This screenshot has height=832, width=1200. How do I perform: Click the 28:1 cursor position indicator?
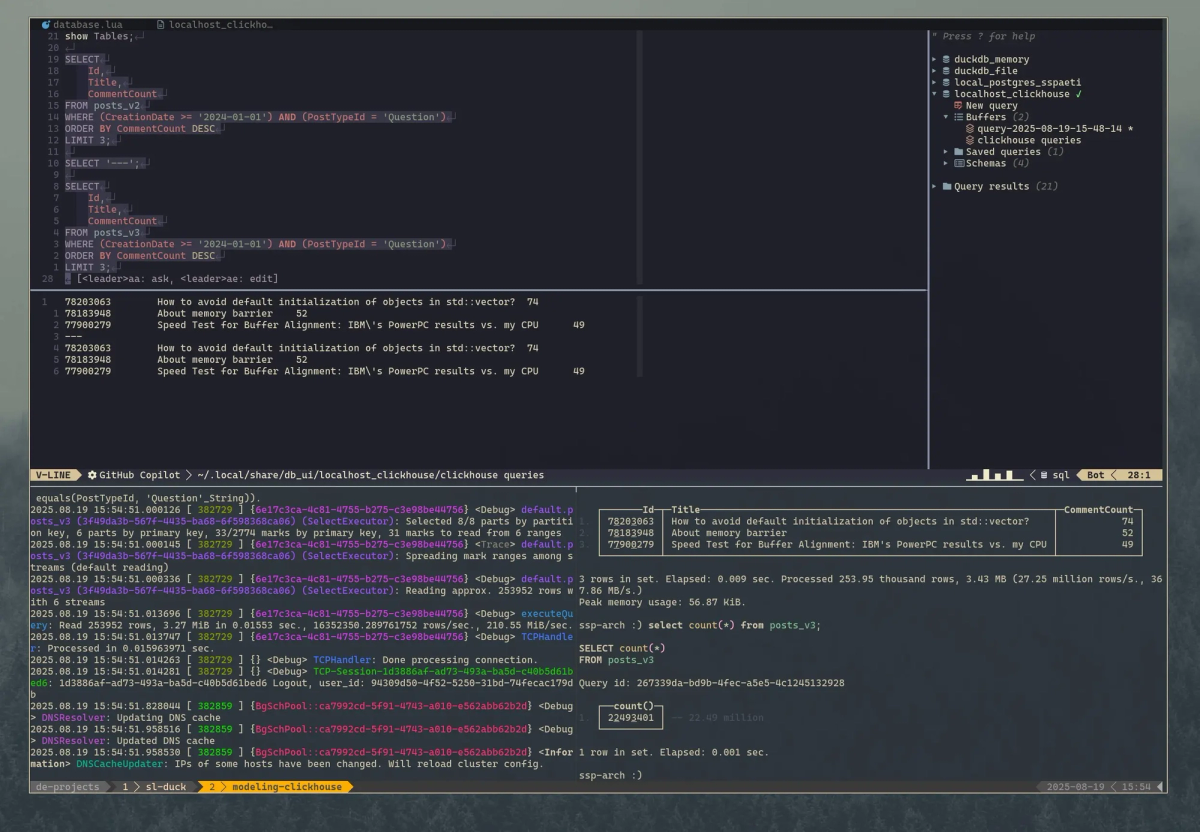pos(1139,475)
